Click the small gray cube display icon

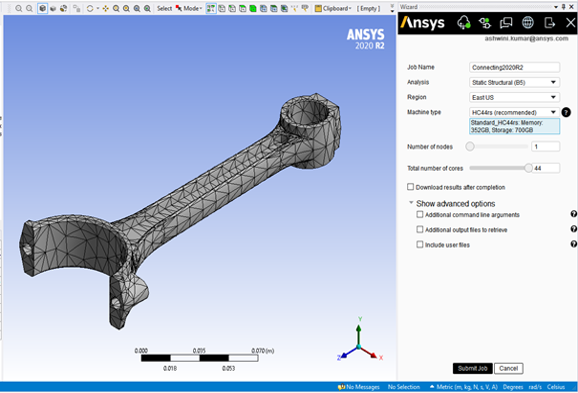53,8
